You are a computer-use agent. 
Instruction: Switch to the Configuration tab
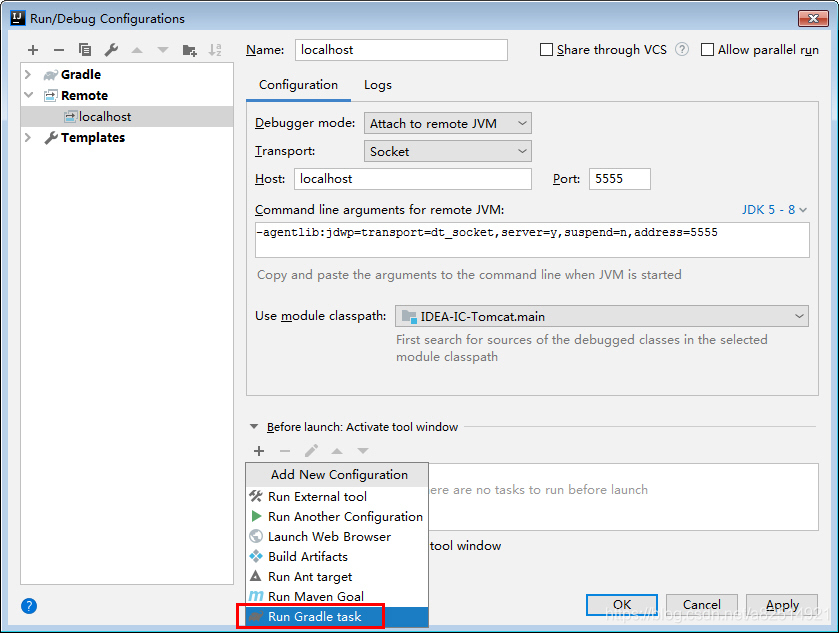(x=298, y=85)
